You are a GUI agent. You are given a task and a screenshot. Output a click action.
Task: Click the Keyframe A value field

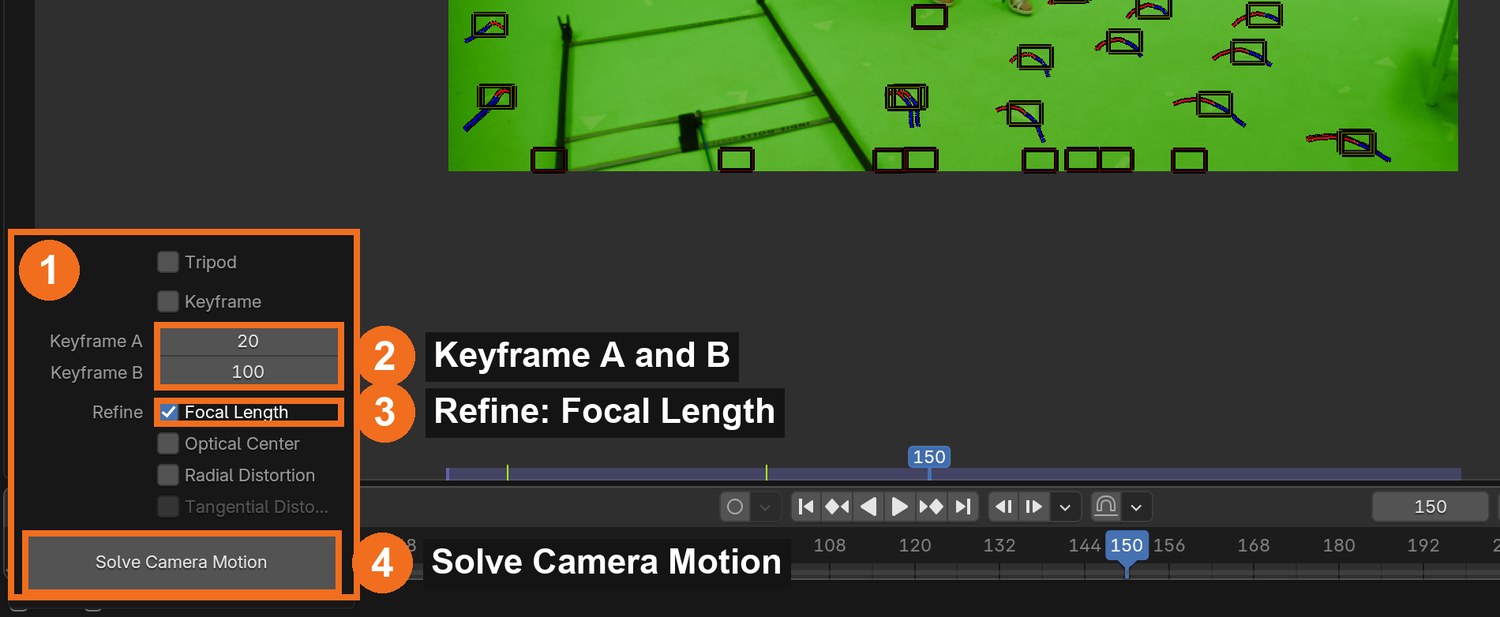coord(248,341)
